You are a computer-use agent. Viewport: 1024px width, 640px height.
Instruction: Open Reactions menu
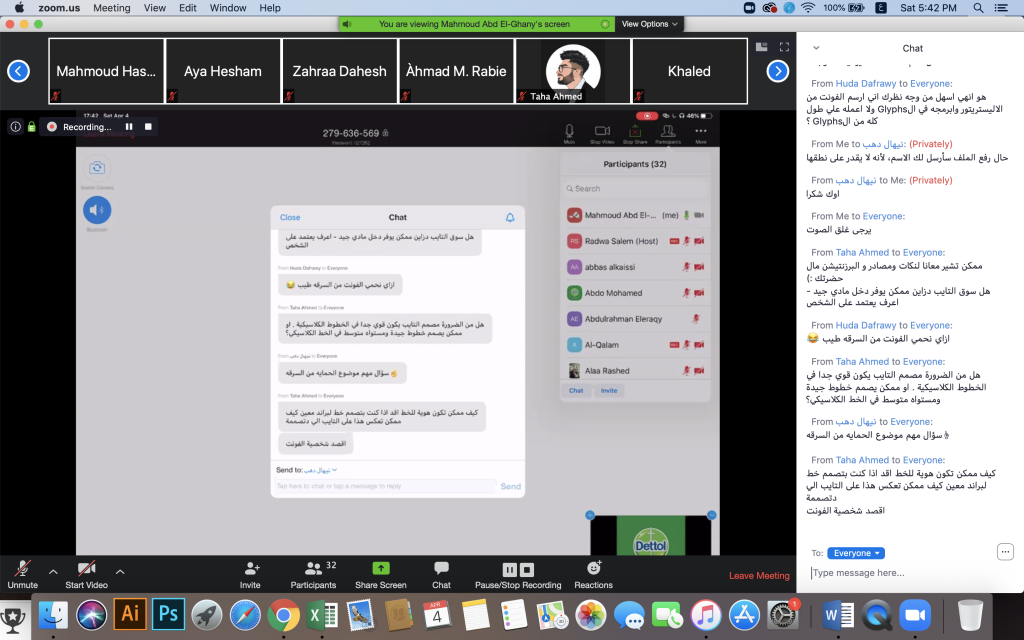point(594,574)
